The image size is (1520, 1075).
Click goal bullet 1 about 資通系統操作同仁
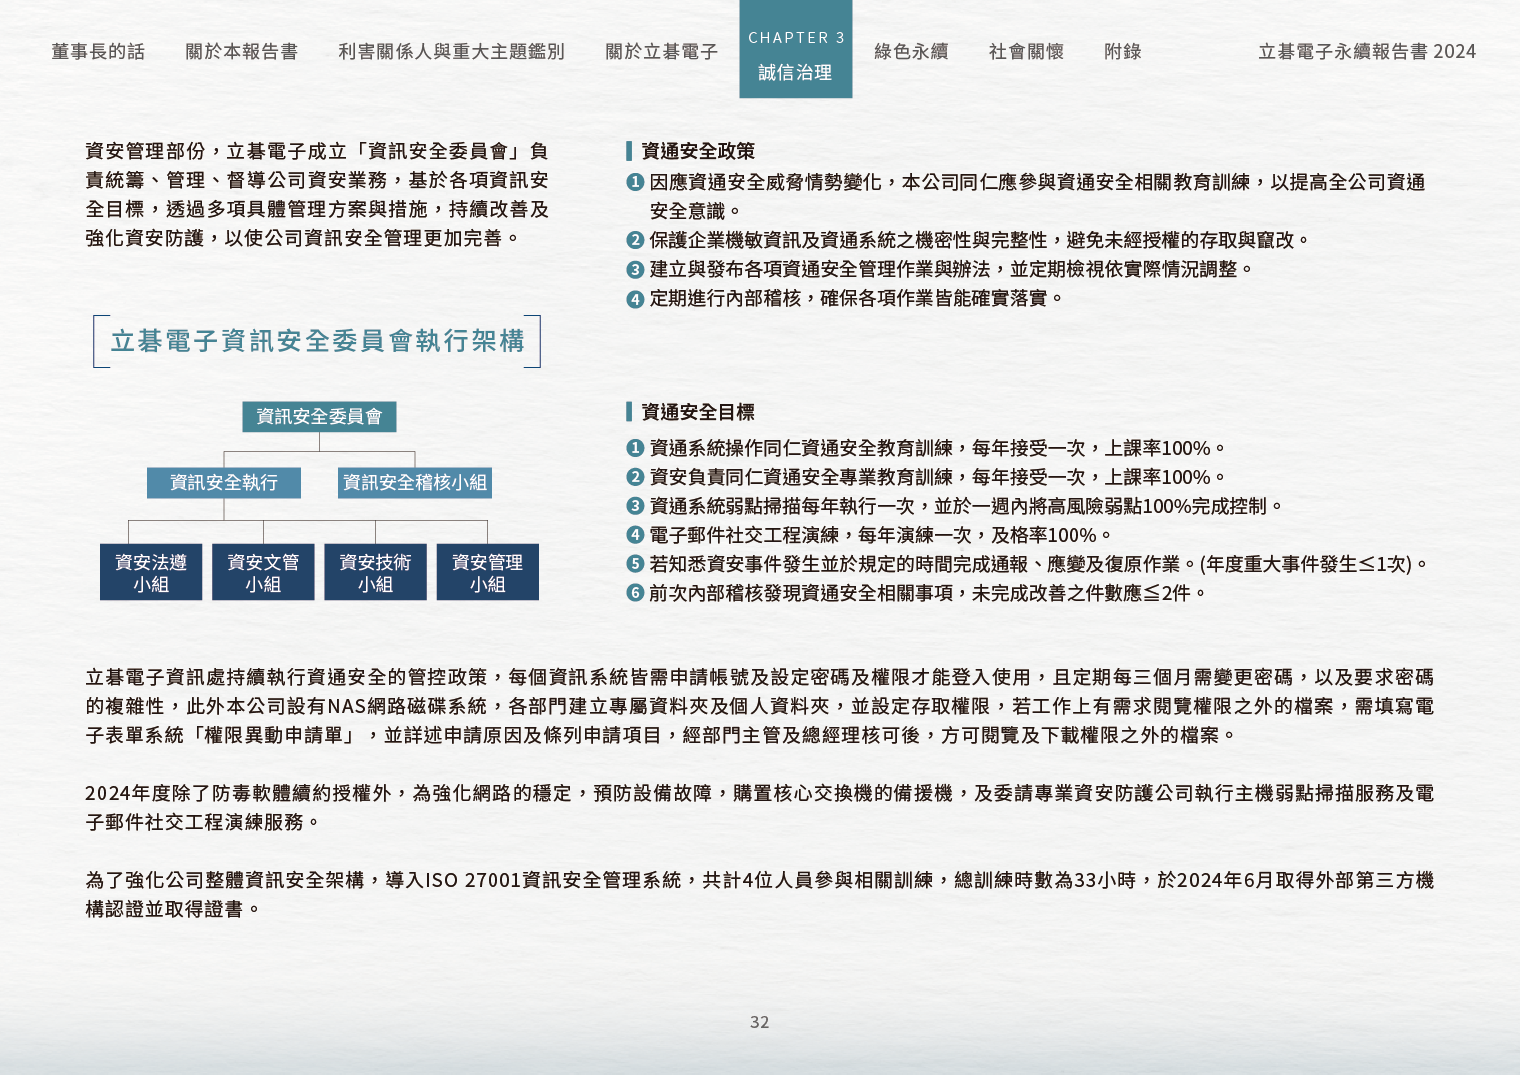coord(926,448)
